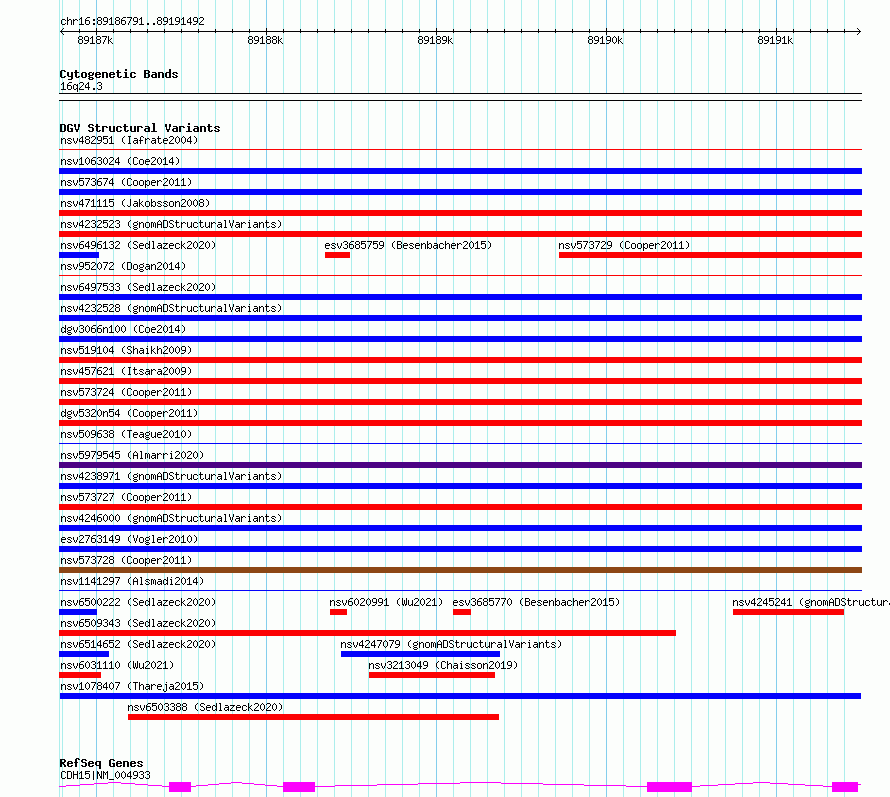Click the nsv482951 (Iafrate2004) variant label
Screen dimensions: 890x797
pos(129,140)
